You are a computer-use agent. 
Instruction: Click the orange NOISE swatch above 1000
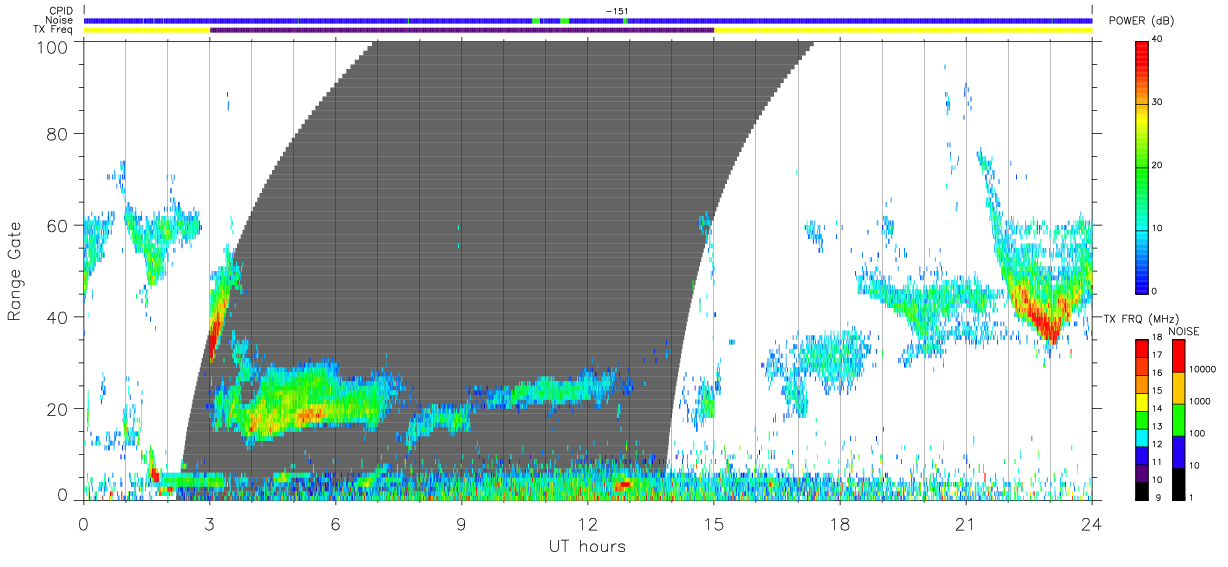1178,386
